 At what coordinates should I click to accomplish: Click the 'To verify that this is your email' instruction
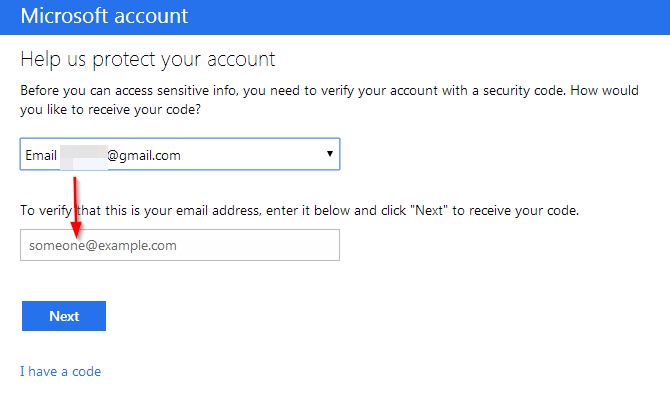click(300, 211)
